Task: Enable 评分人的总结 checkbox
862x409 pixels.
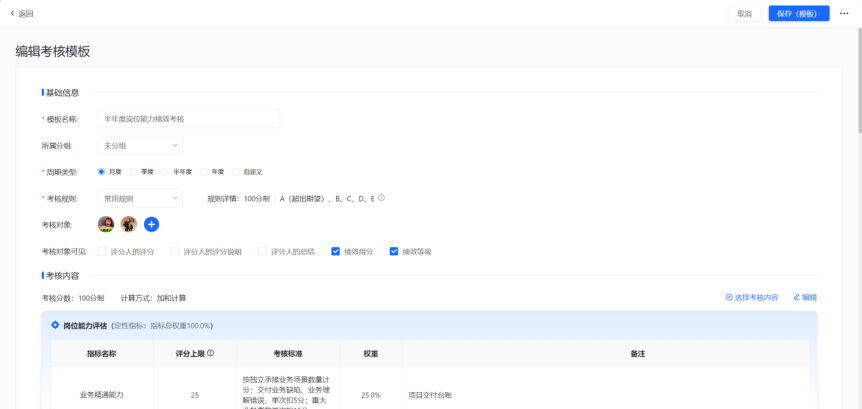Action: [x=262, y=252]
